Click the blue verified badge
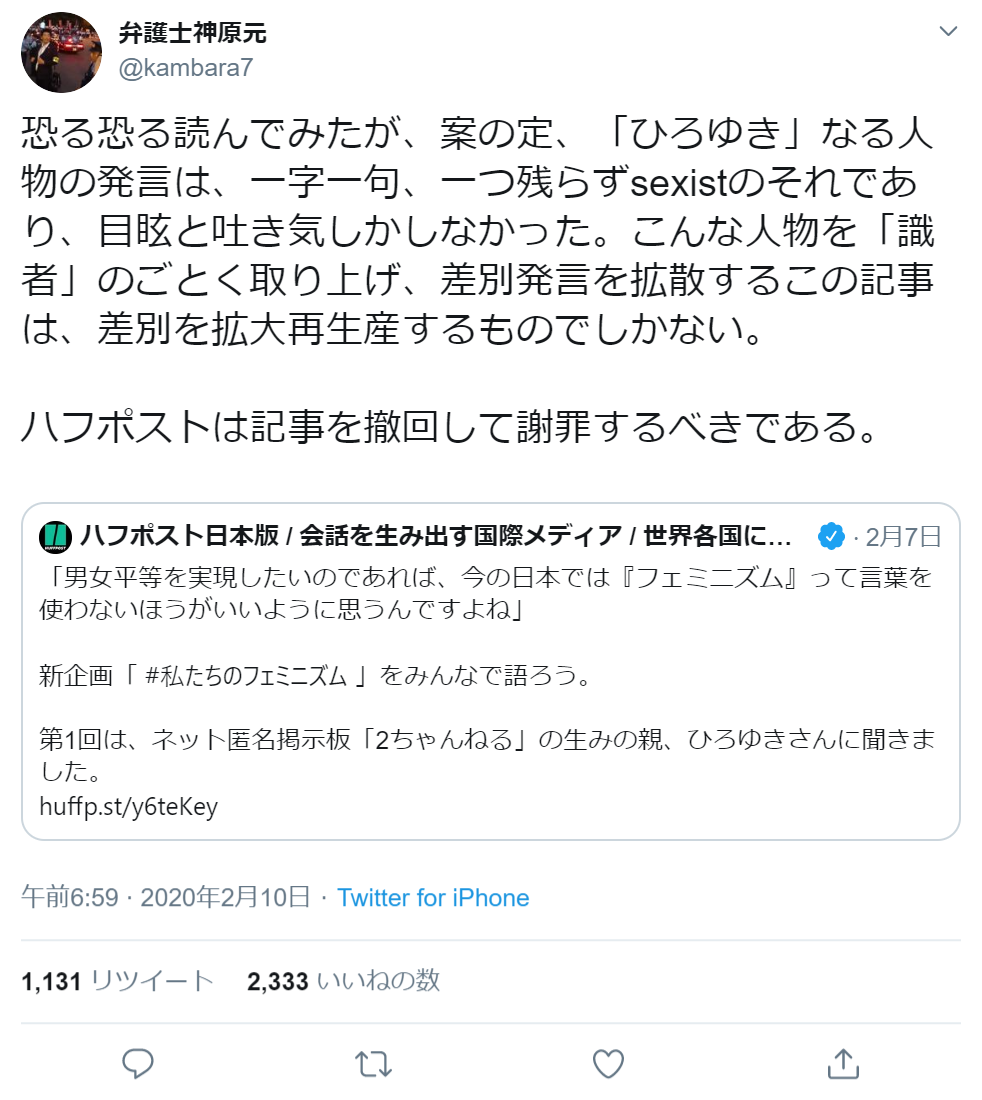The height and width of the screenshot is (1100, 982). [831, 537]
